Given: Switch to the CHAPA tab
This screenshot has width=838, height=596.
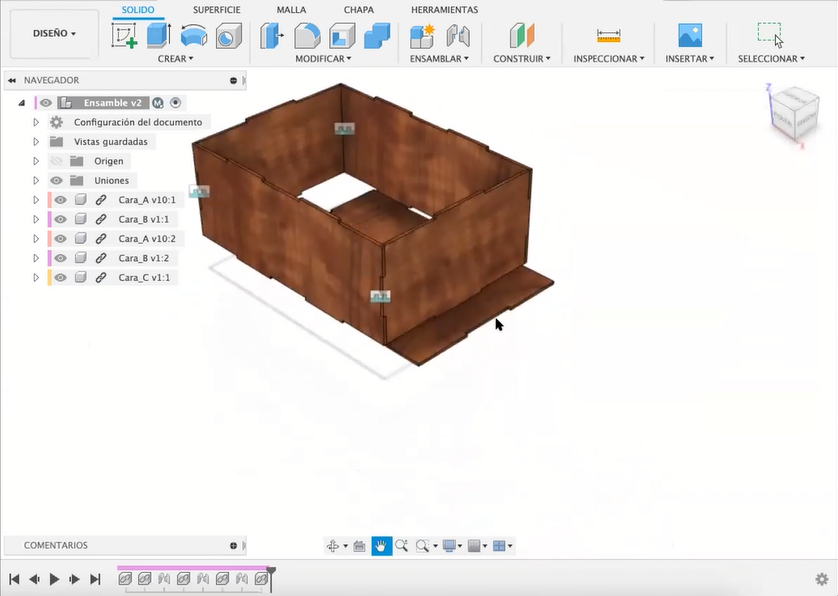Looking at the screenshot, I should 359,10.
